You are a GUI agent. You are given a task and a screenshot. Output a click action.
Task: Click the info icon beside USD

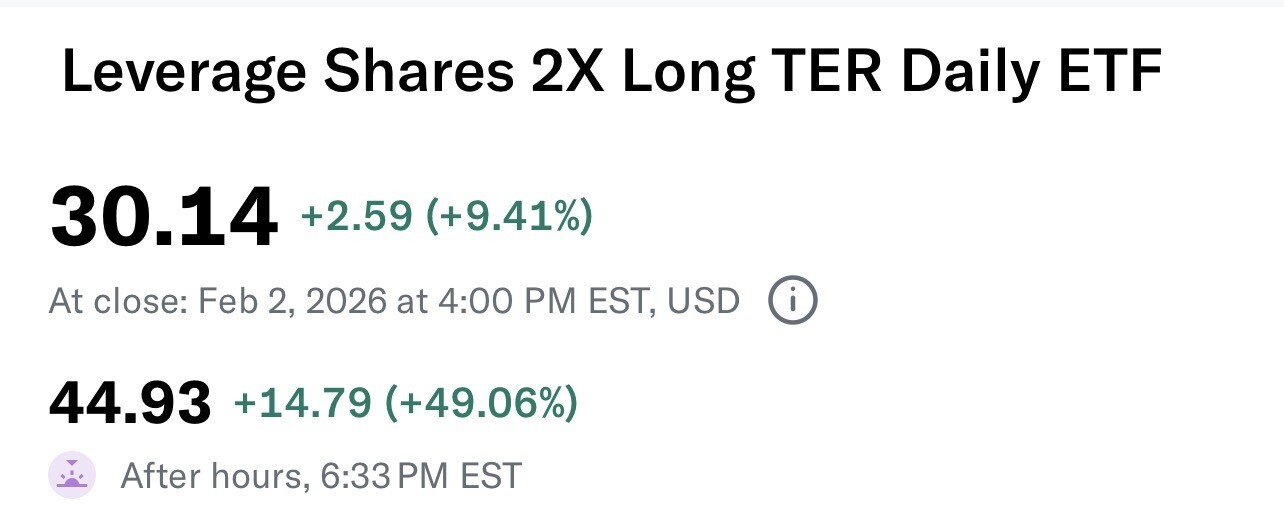(x=792, y=301)
